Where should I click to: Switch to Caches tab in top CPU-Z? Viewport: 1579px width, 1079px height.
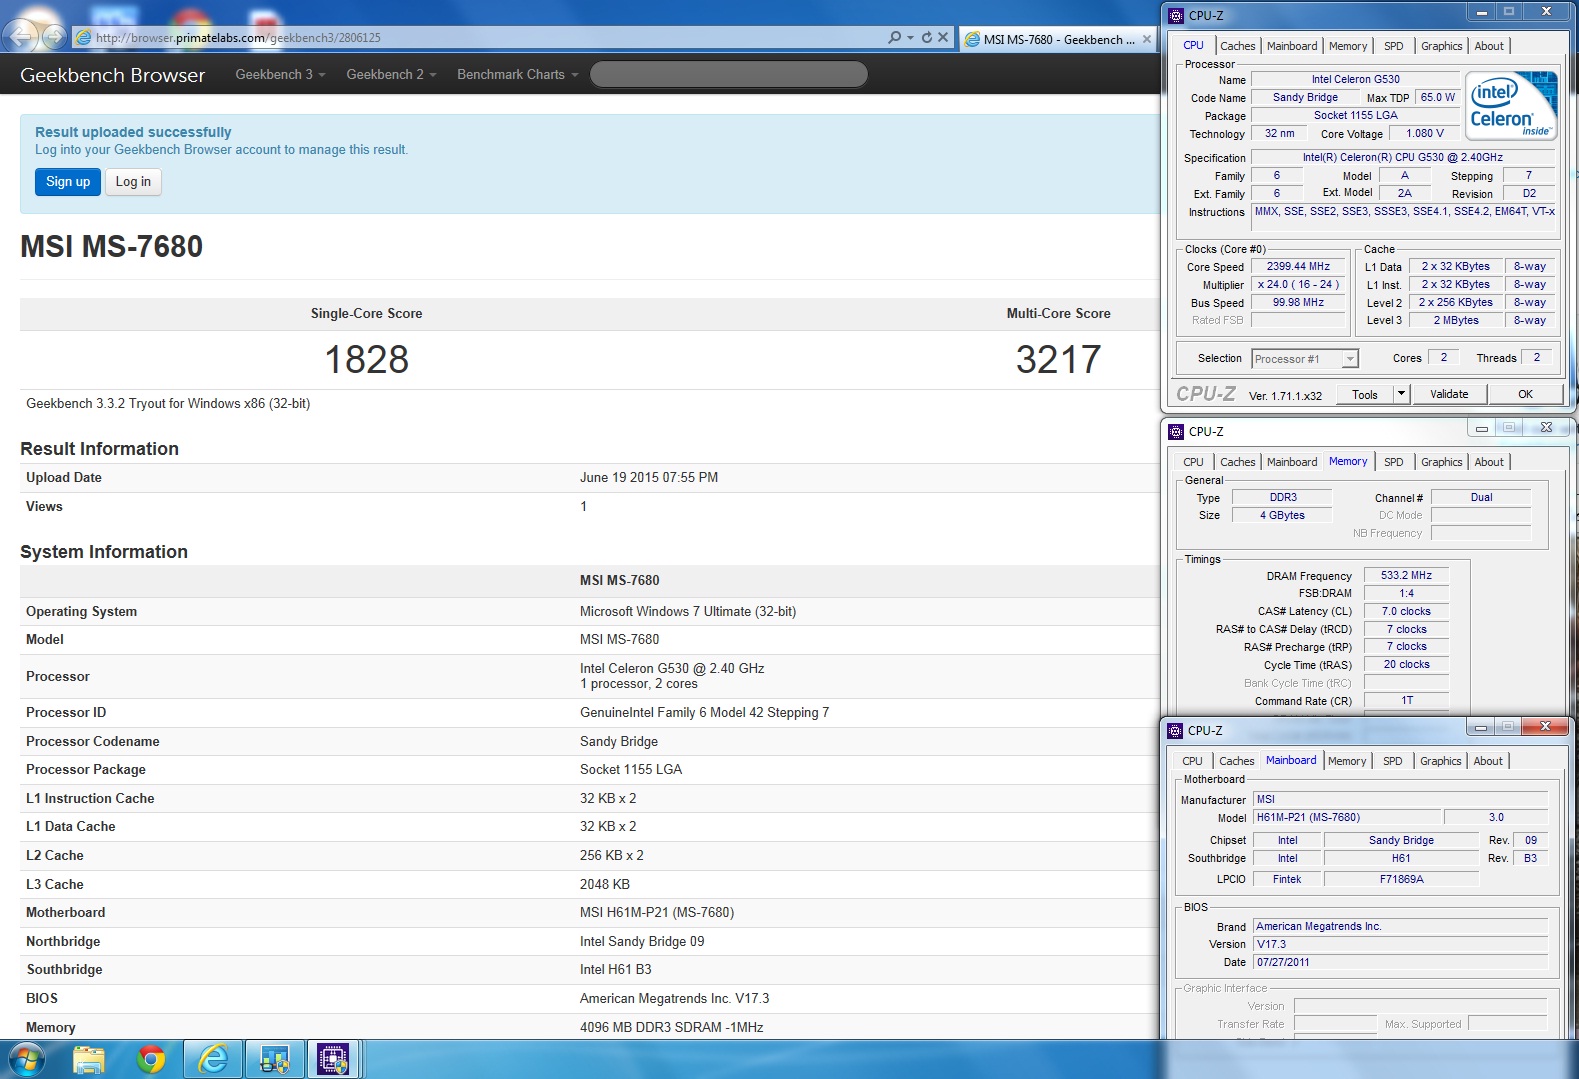point(1237,46)
